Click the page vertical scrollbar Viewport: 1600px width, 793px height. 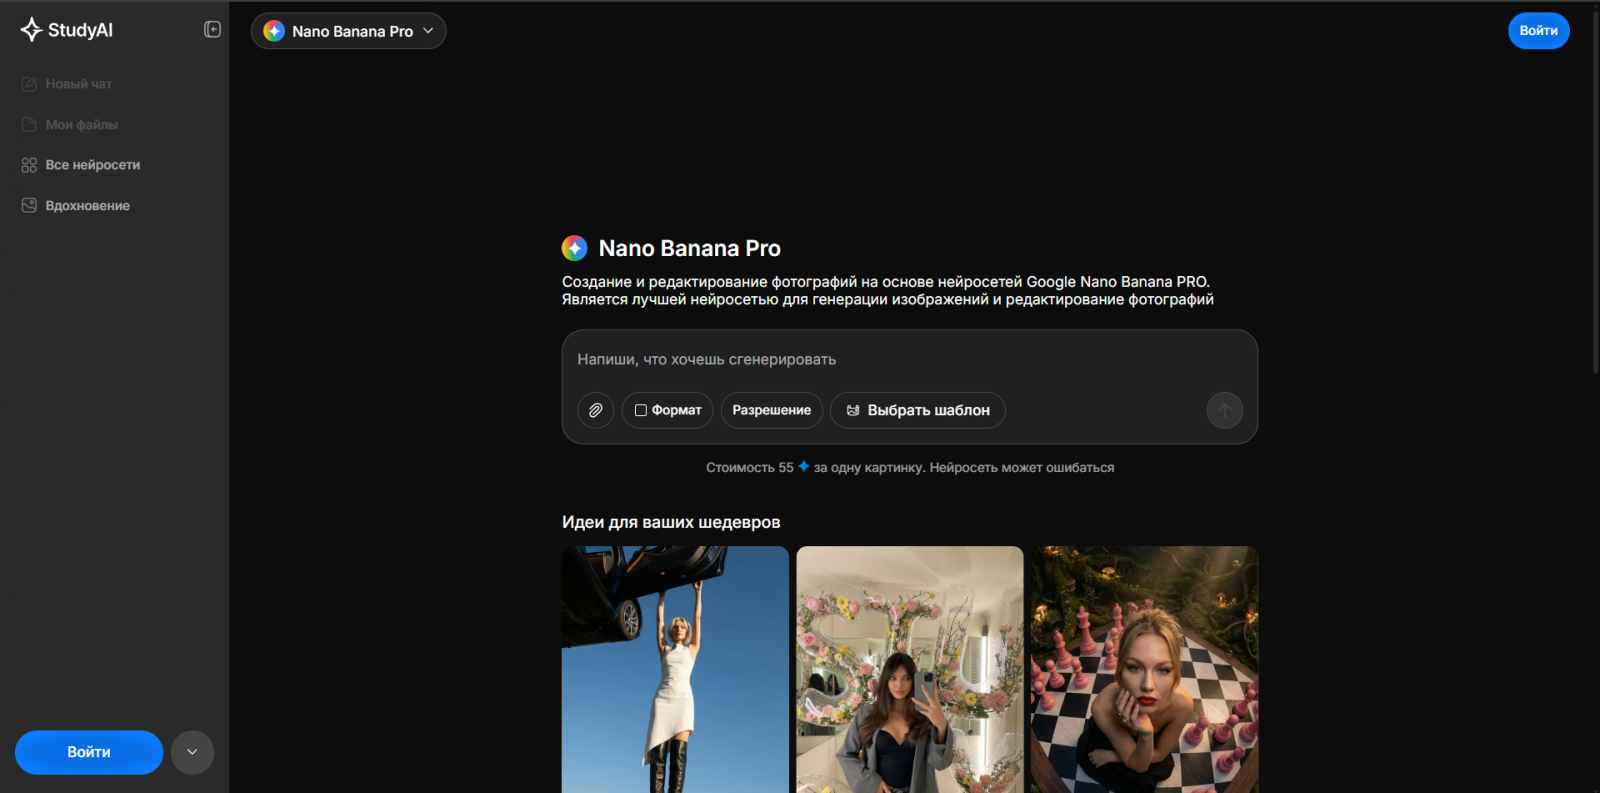1595,190
